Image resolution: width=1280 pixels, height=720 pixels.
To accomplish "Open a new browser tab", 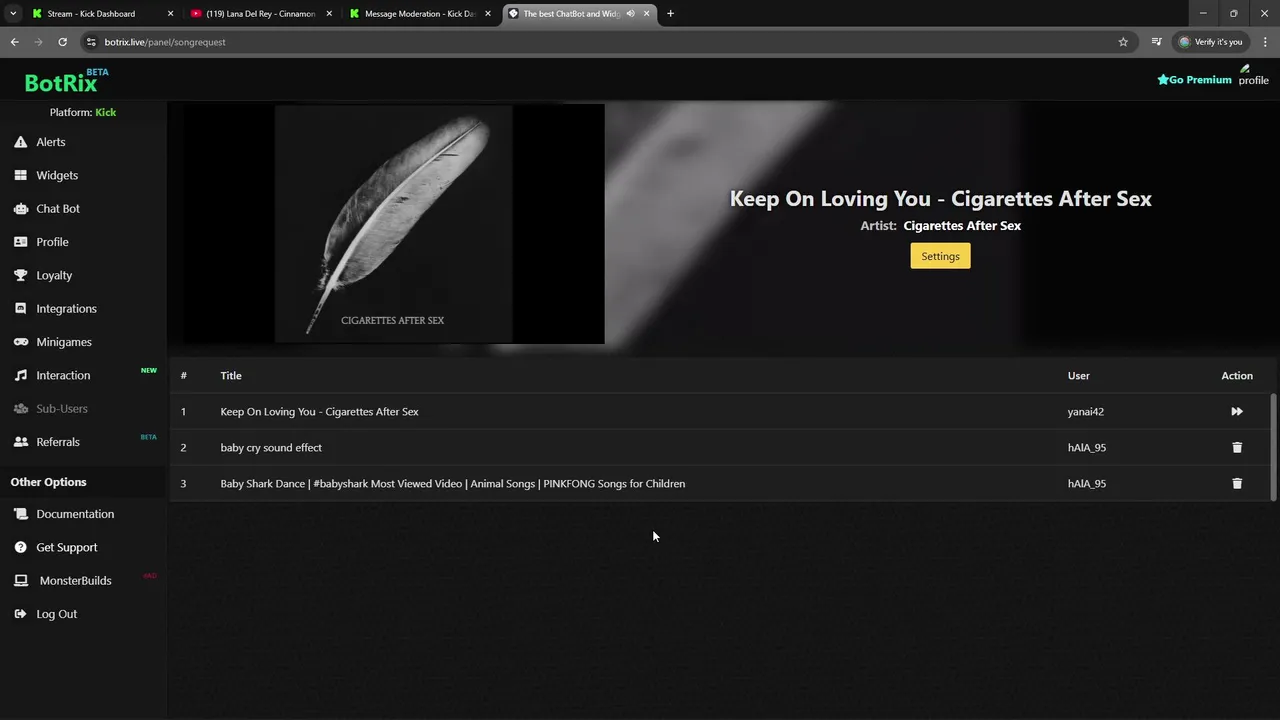I will pos(670,14).
